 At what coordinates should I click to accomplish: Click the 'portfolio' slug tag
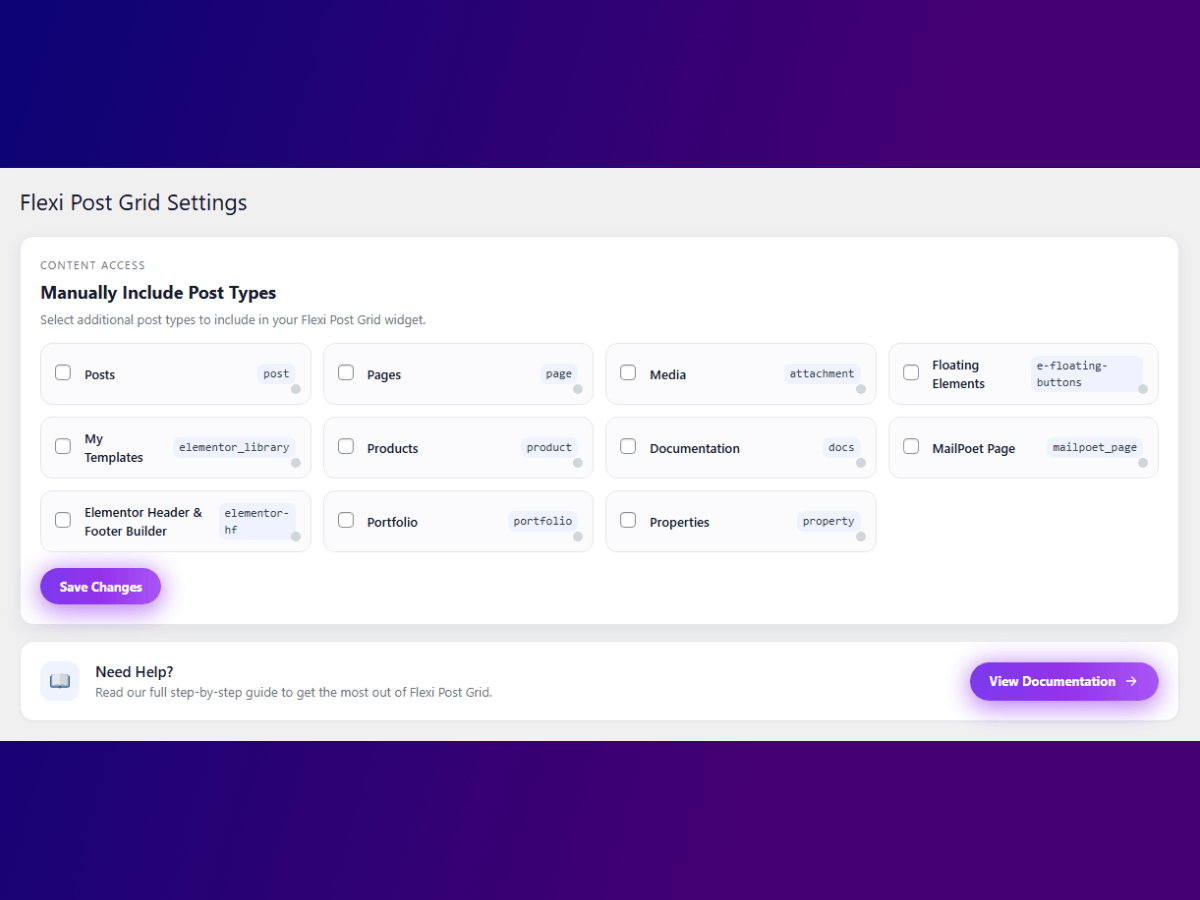(x=542, y=521)
